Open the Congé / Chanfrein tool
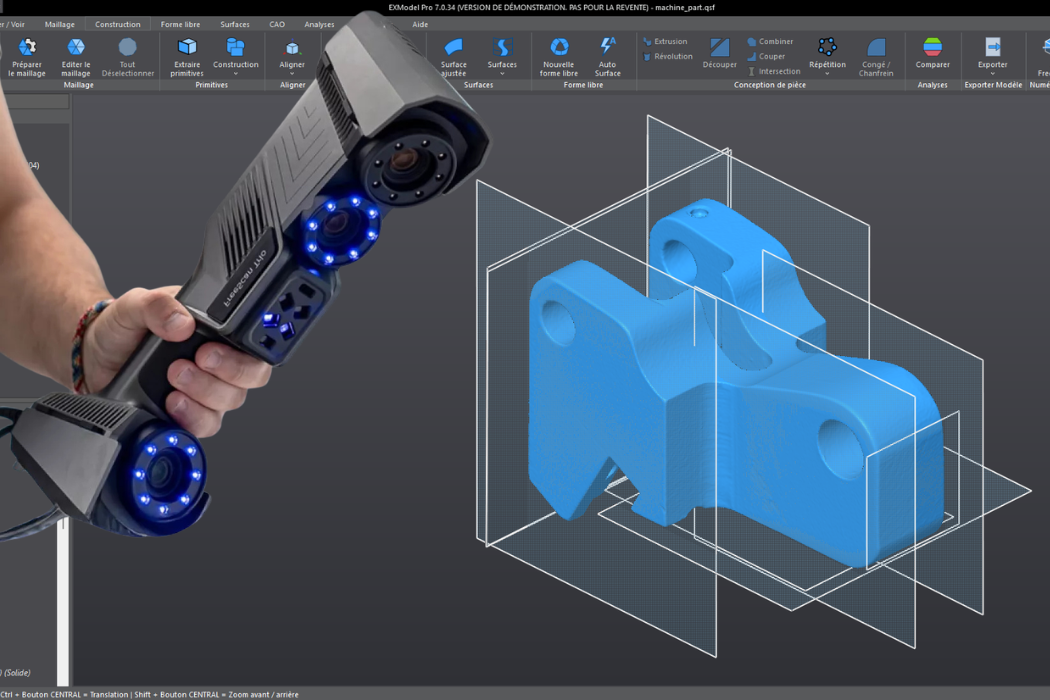The image size is (1050, 700). [876, 57]
